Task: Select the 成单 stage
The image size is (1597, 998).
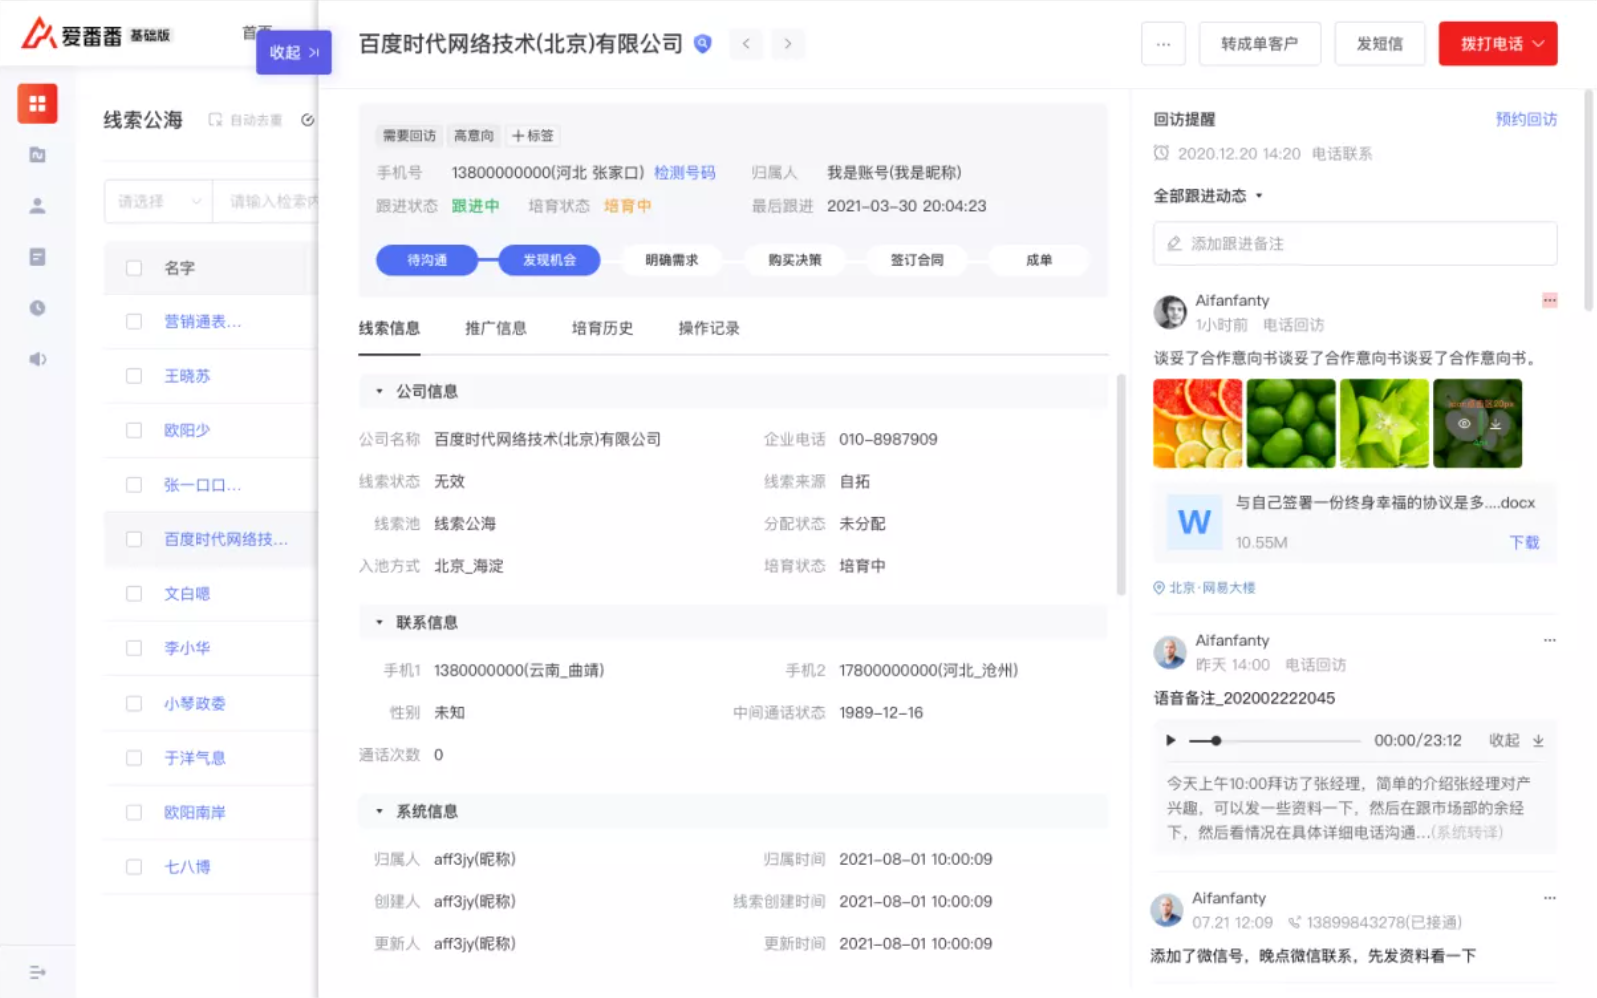Action: (x=1039, y=260)
